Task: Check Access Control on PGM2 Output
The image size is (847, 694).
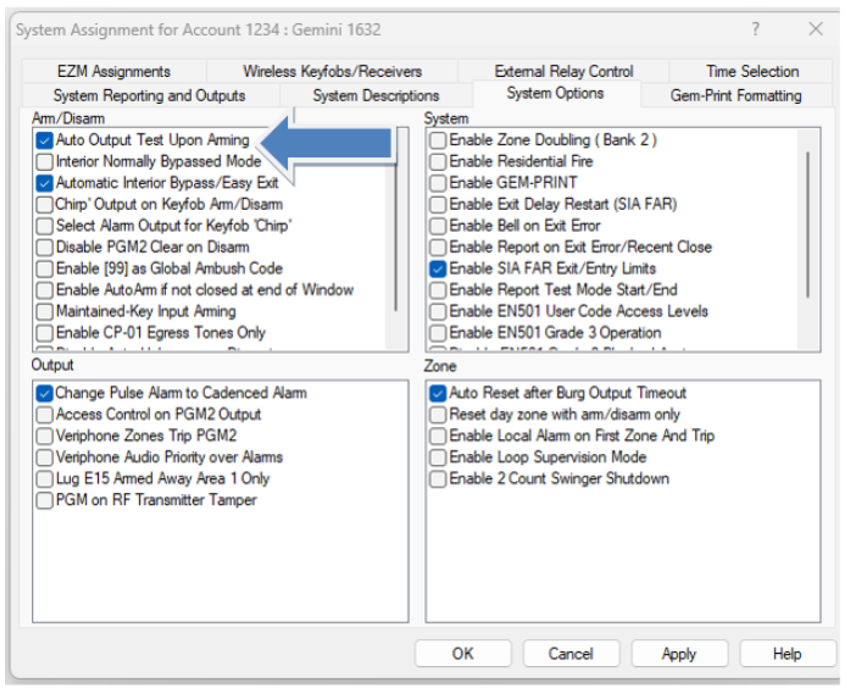Action: pyautogui.click(x=44, y=415)
